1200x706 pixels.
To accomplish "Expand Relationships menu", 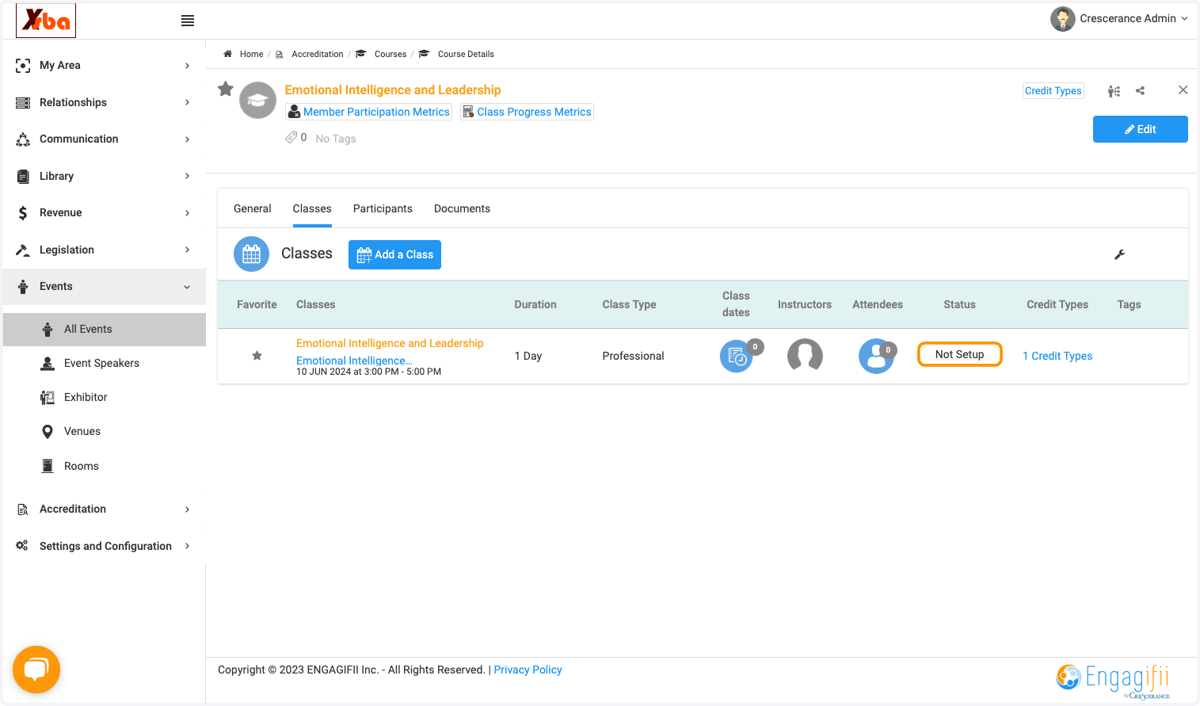I will click(104, 102).
